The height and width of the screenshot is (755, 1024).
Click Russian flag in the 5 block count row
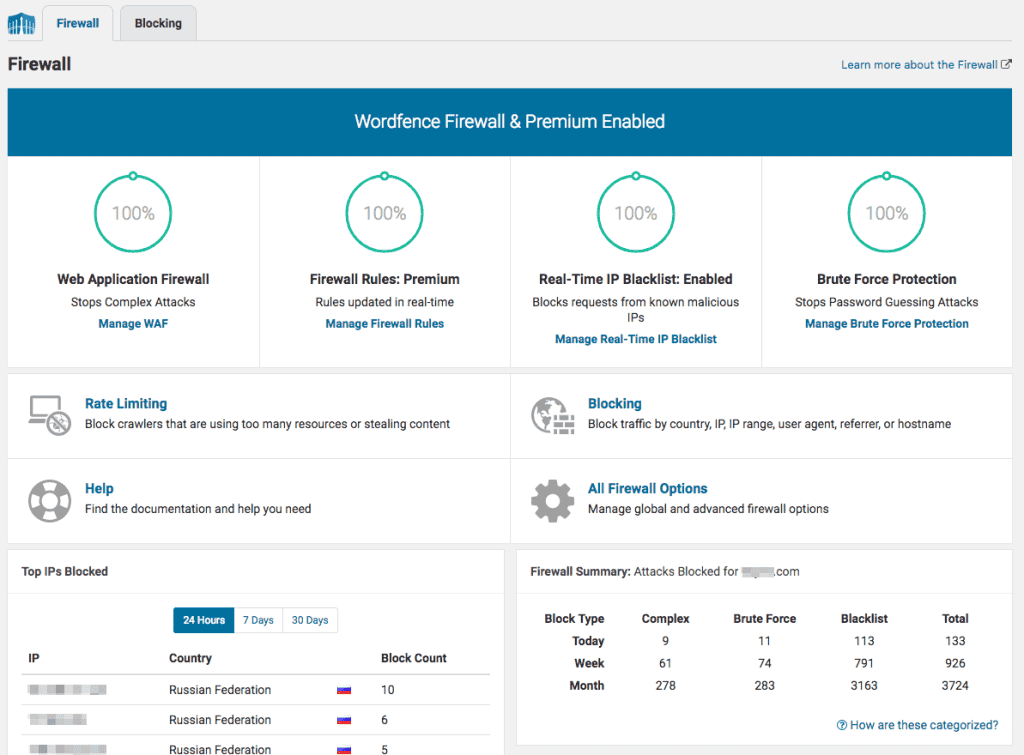(344, 750)
